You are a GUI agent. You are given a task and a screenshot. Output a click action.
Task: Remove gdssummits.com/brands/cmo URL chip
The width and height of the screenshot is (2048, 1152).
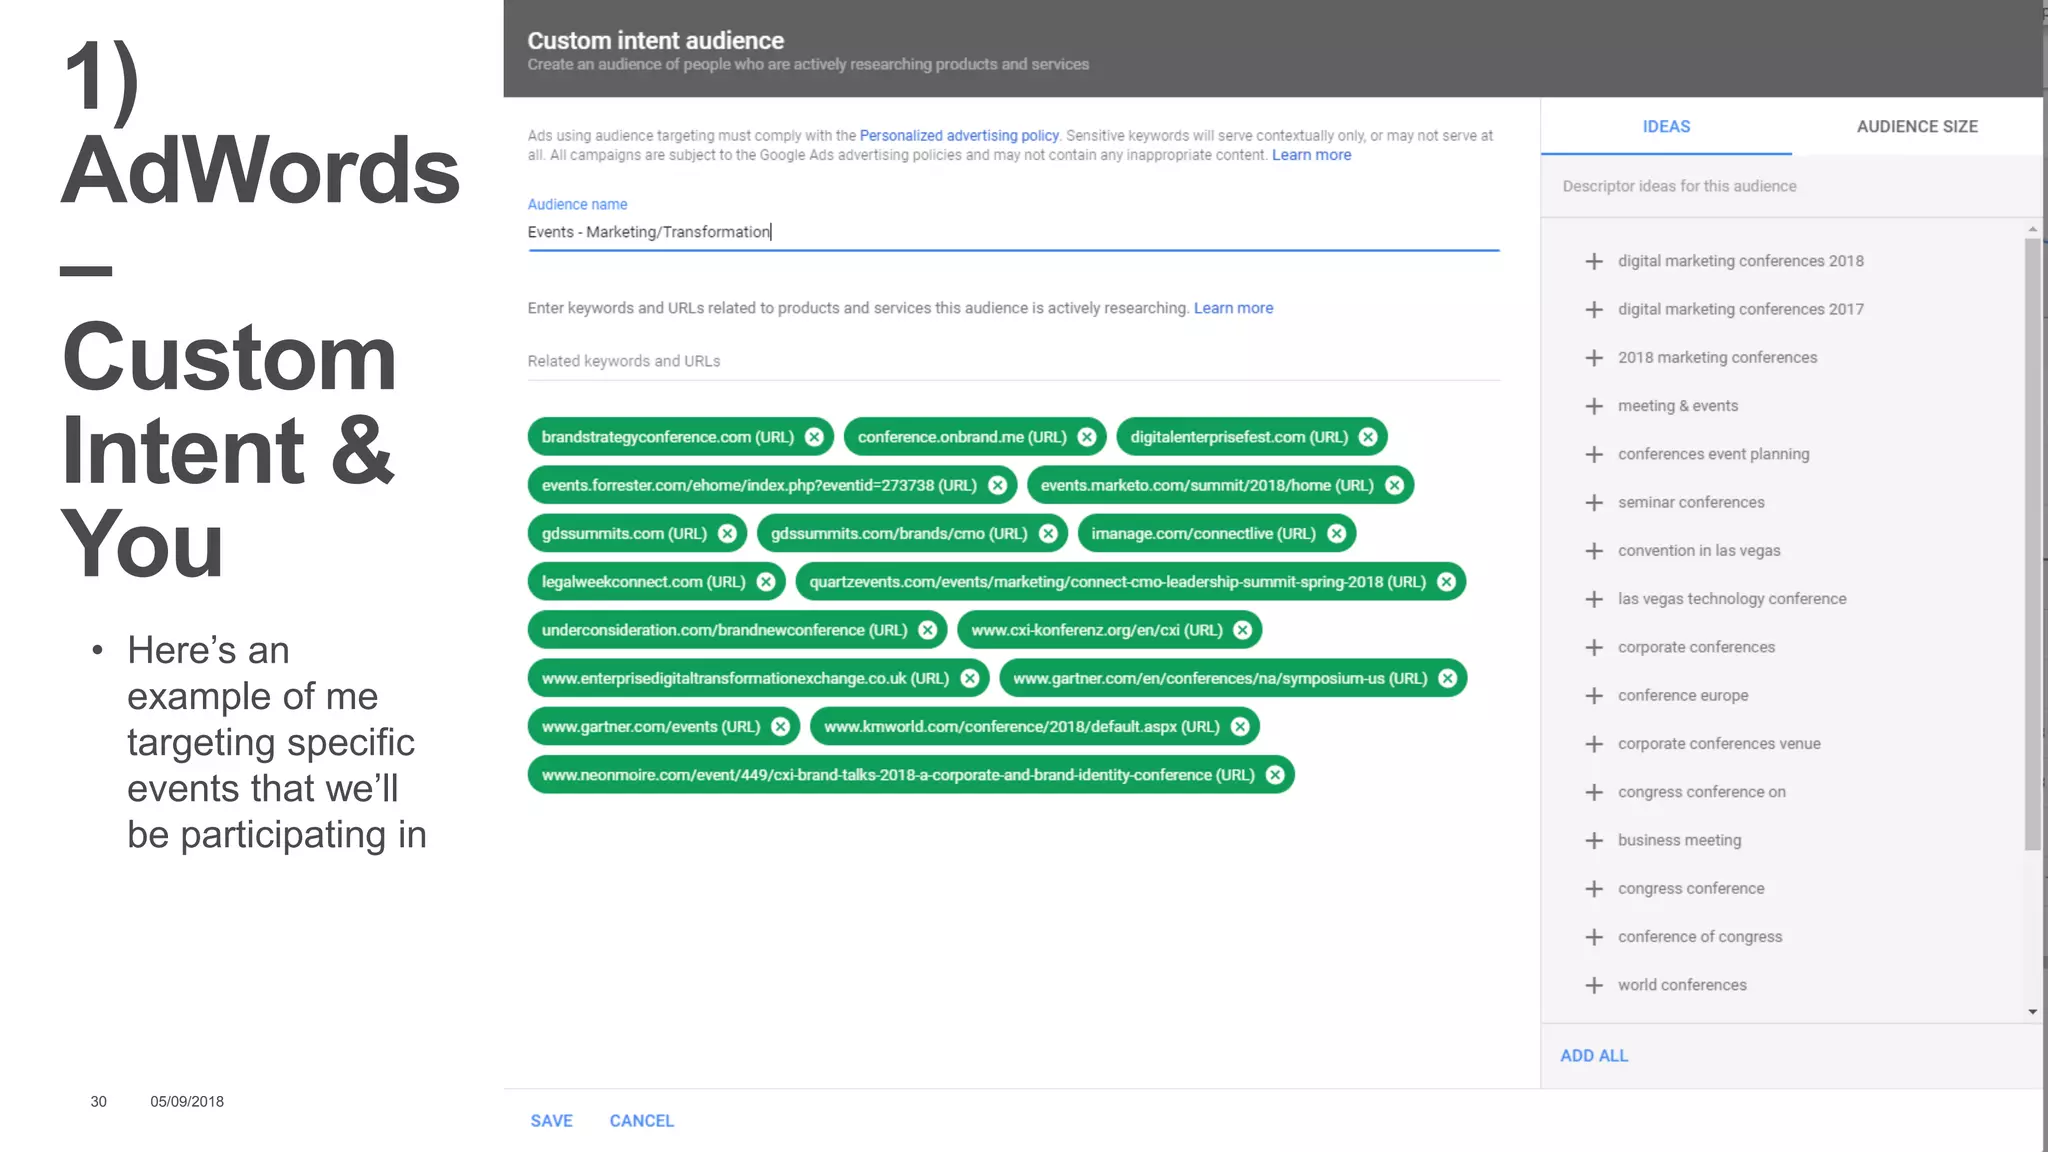1048,534
